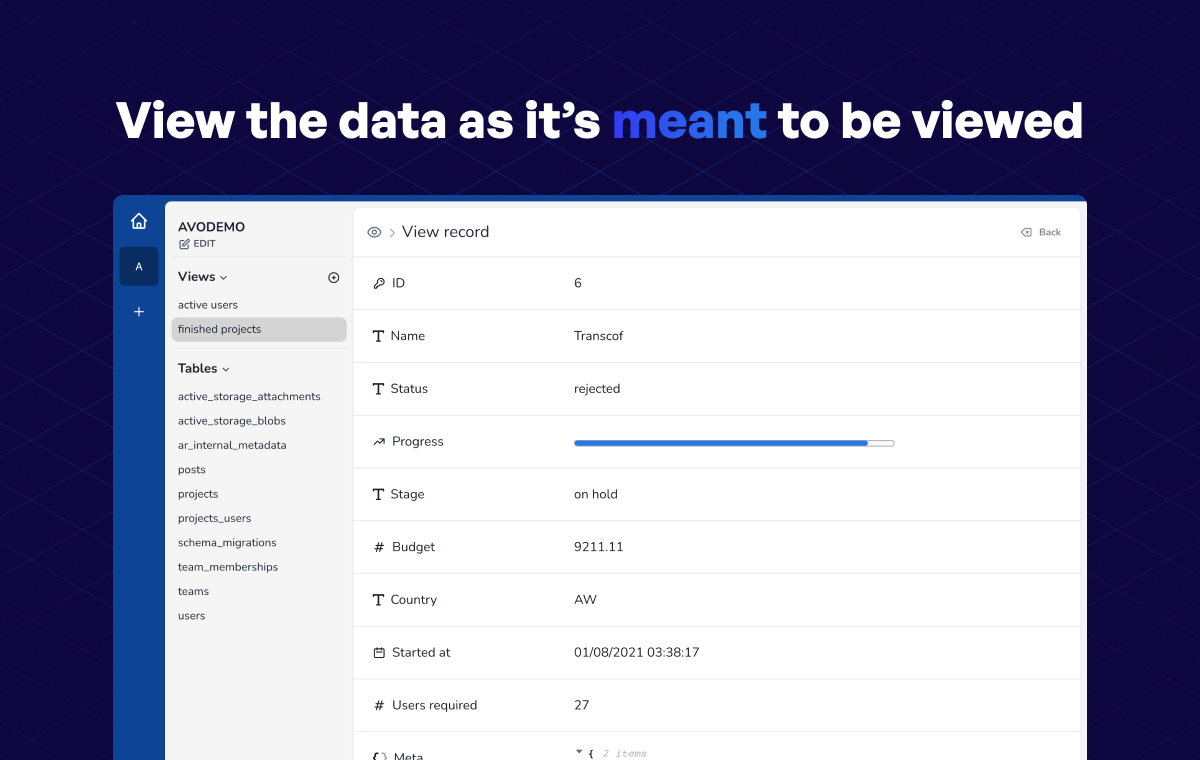Screen dimensions: 1200x760
Task: Click the Progress bar indicator
Action: coord(734,442)
